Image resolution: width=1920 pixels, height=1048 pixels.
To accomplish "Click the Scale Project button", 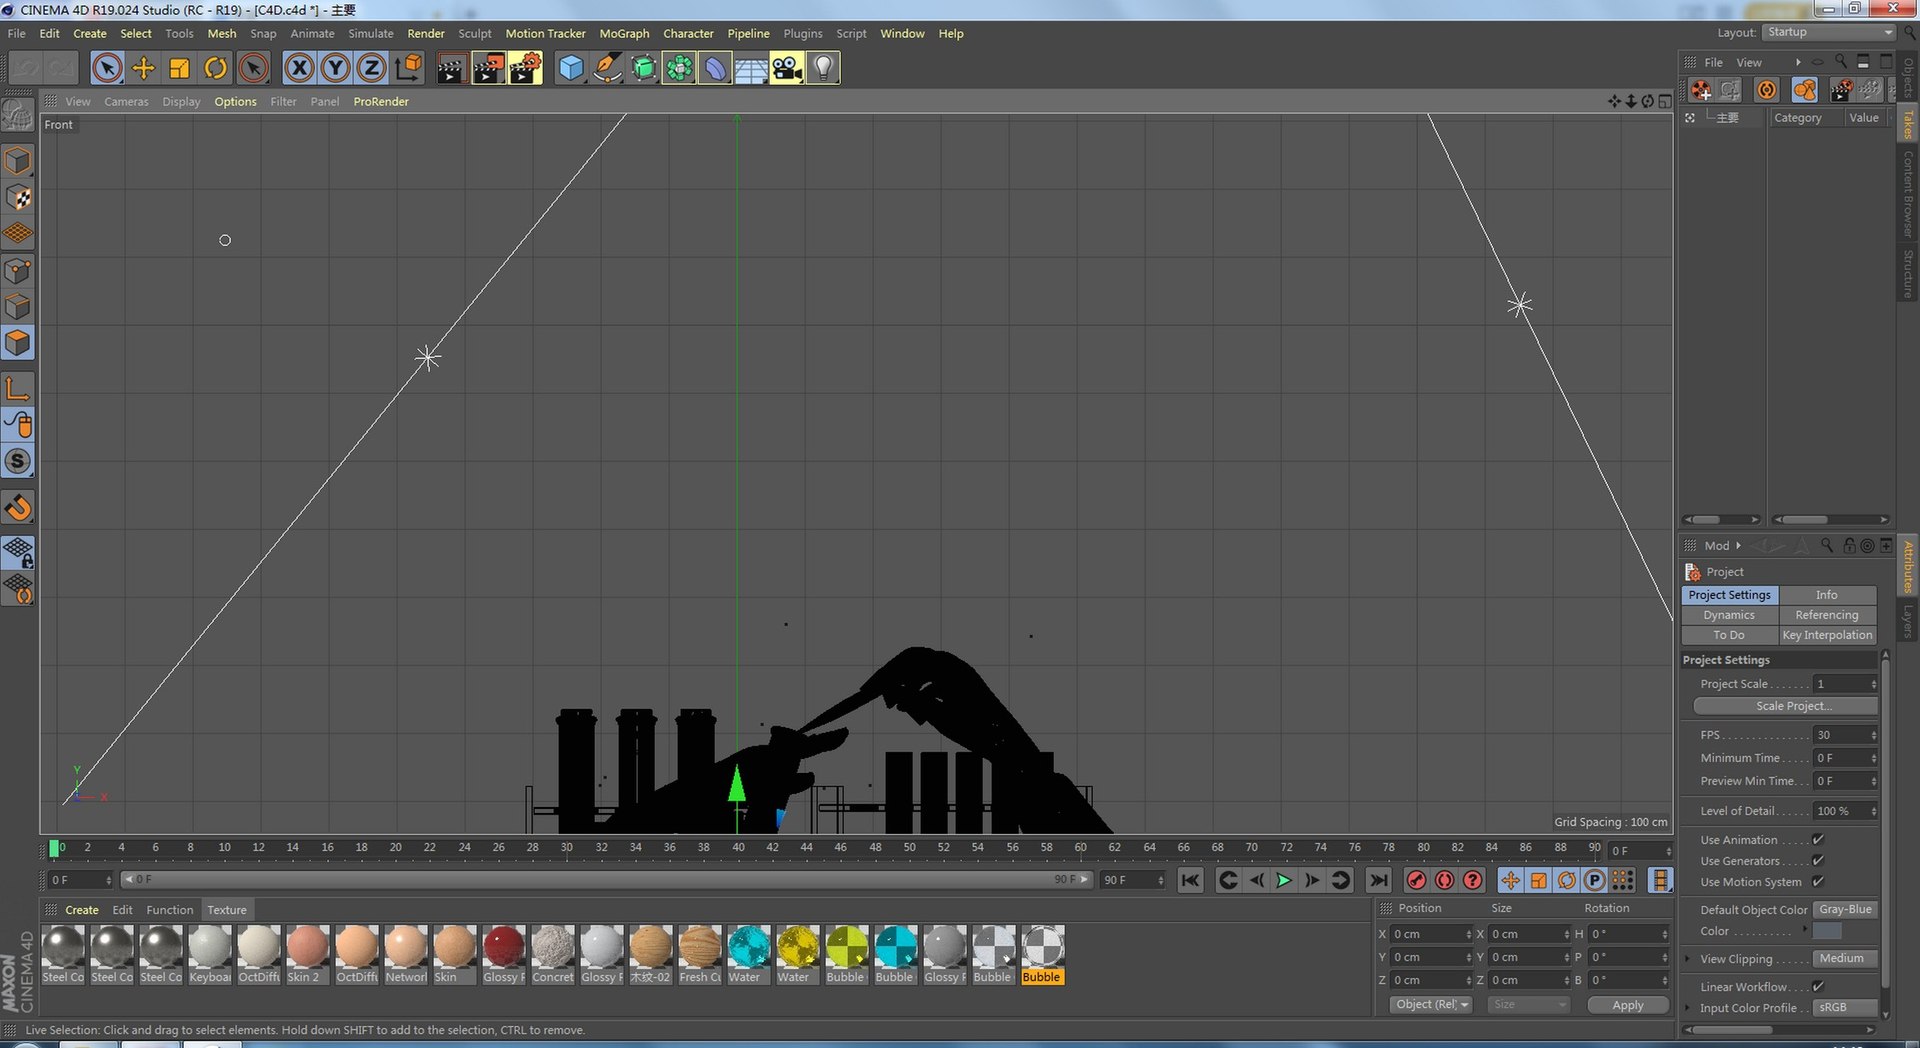I will [x=1786, y=706].
